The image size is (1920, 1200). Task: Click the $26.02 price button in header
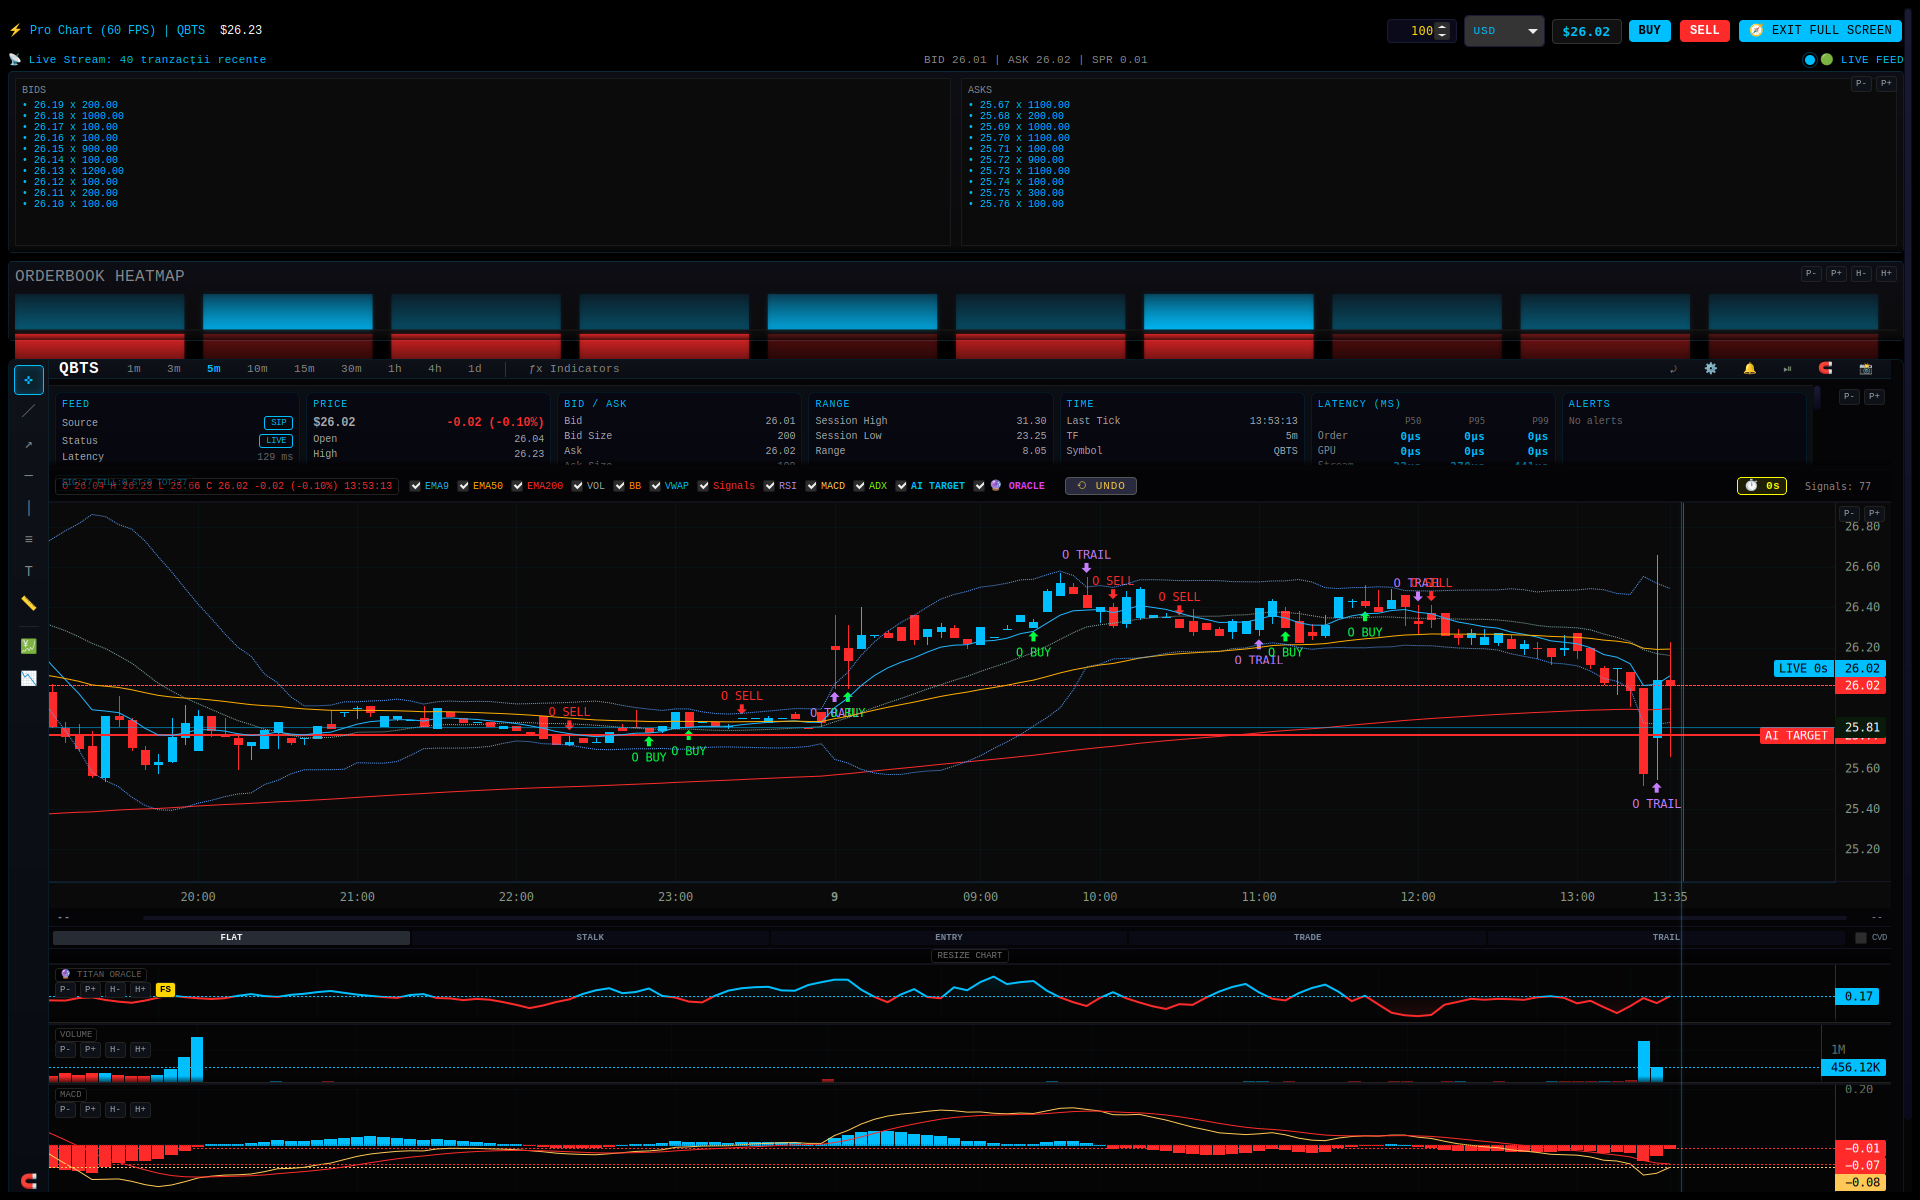[x=1587, y=31]
